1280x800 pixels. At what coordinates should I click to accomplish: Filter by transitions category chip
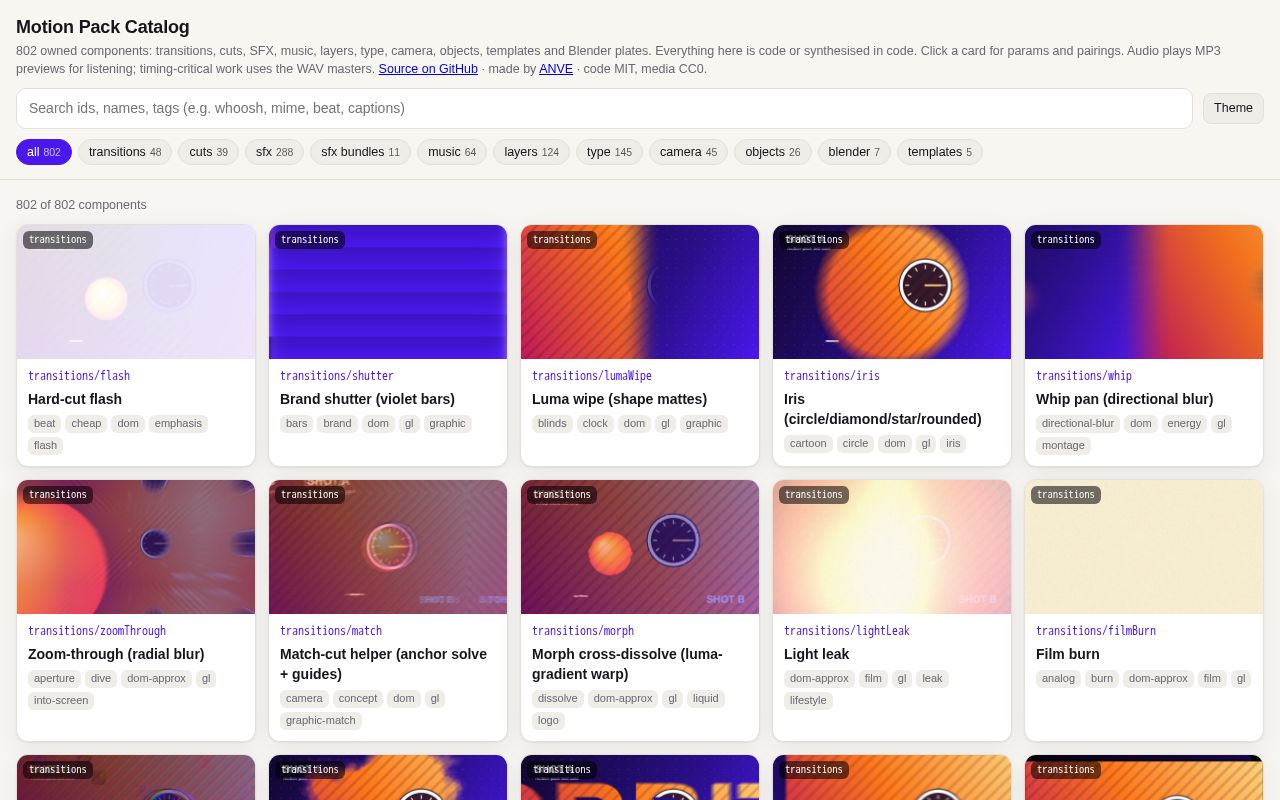tap(125, 152)
